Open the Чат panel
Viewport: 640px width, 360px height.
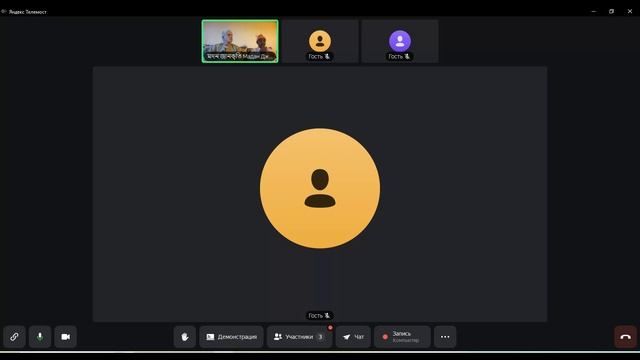[x=353, y=337]
